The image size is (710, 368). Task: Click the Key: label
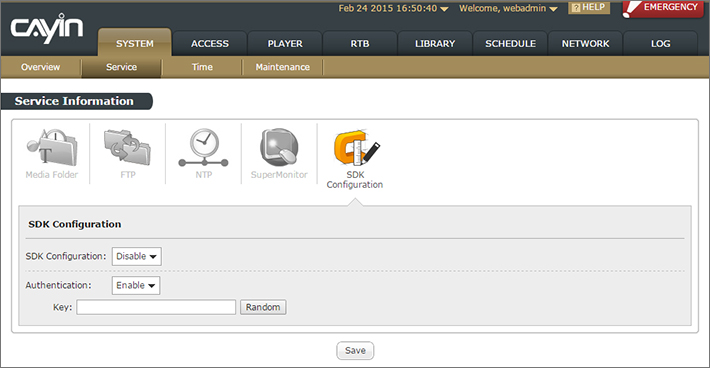(x=62, y=307)
